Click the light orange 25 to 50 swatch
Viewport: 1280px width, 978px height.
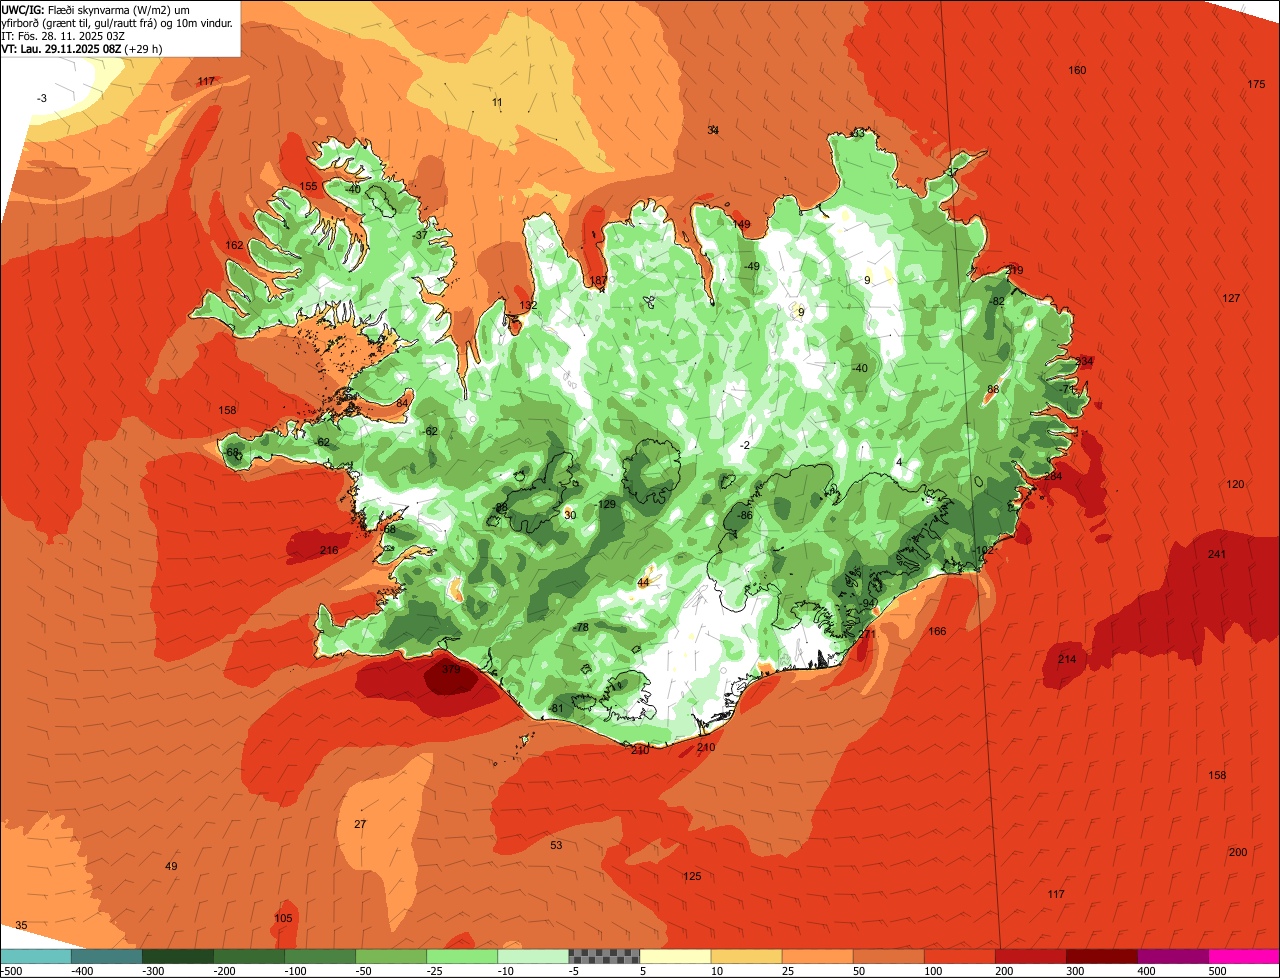(x=817, y=956)
